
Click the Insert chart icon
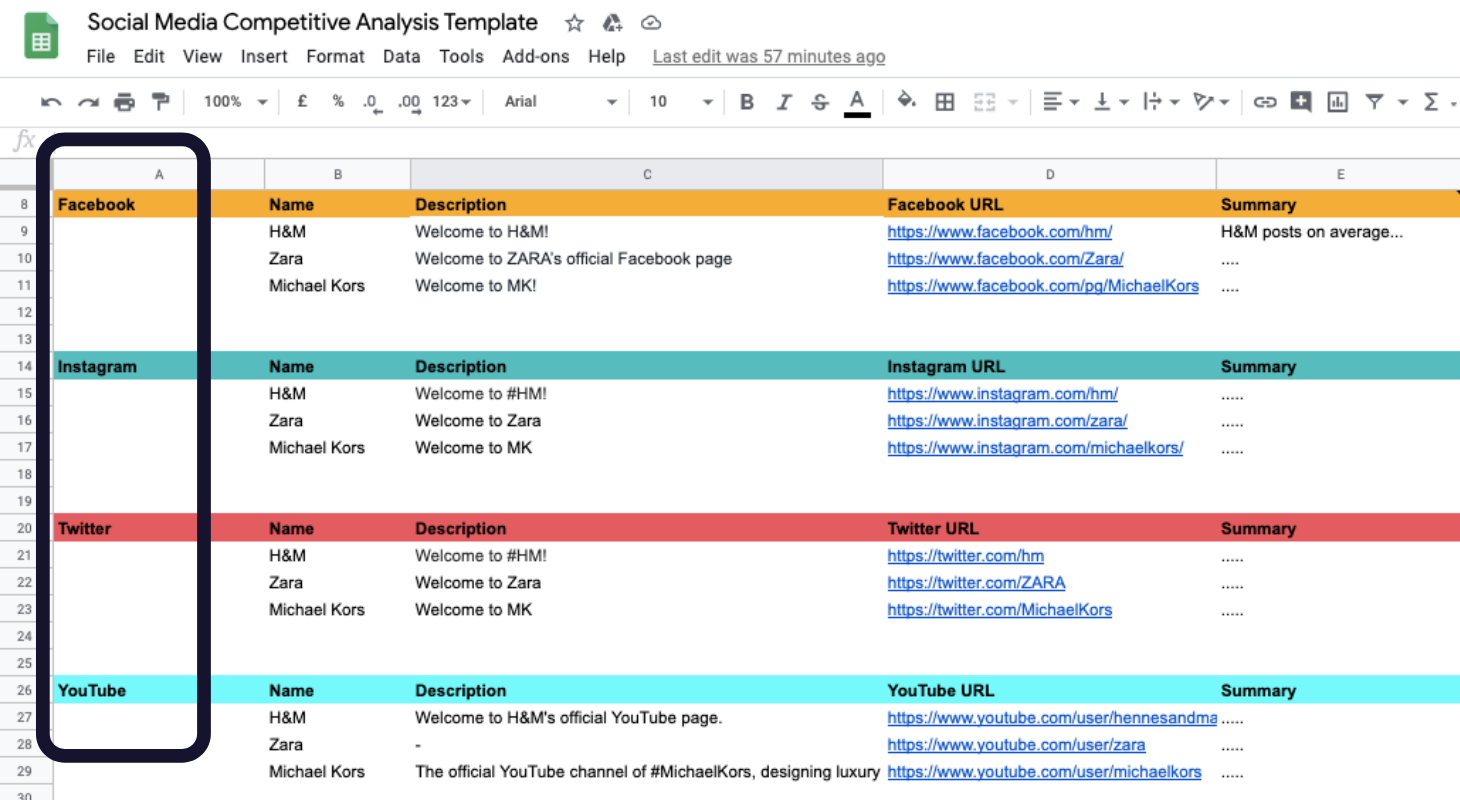1337,102
